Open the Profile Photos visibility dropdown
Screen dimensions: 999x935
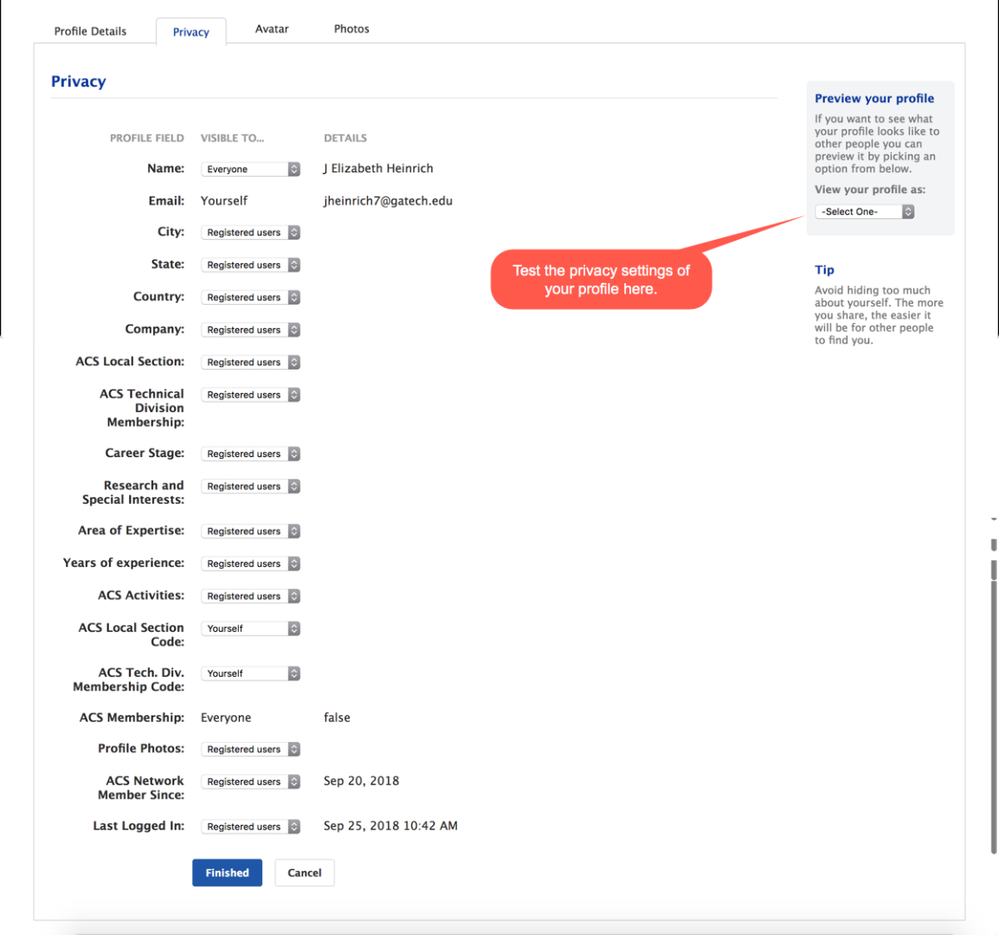250,749
